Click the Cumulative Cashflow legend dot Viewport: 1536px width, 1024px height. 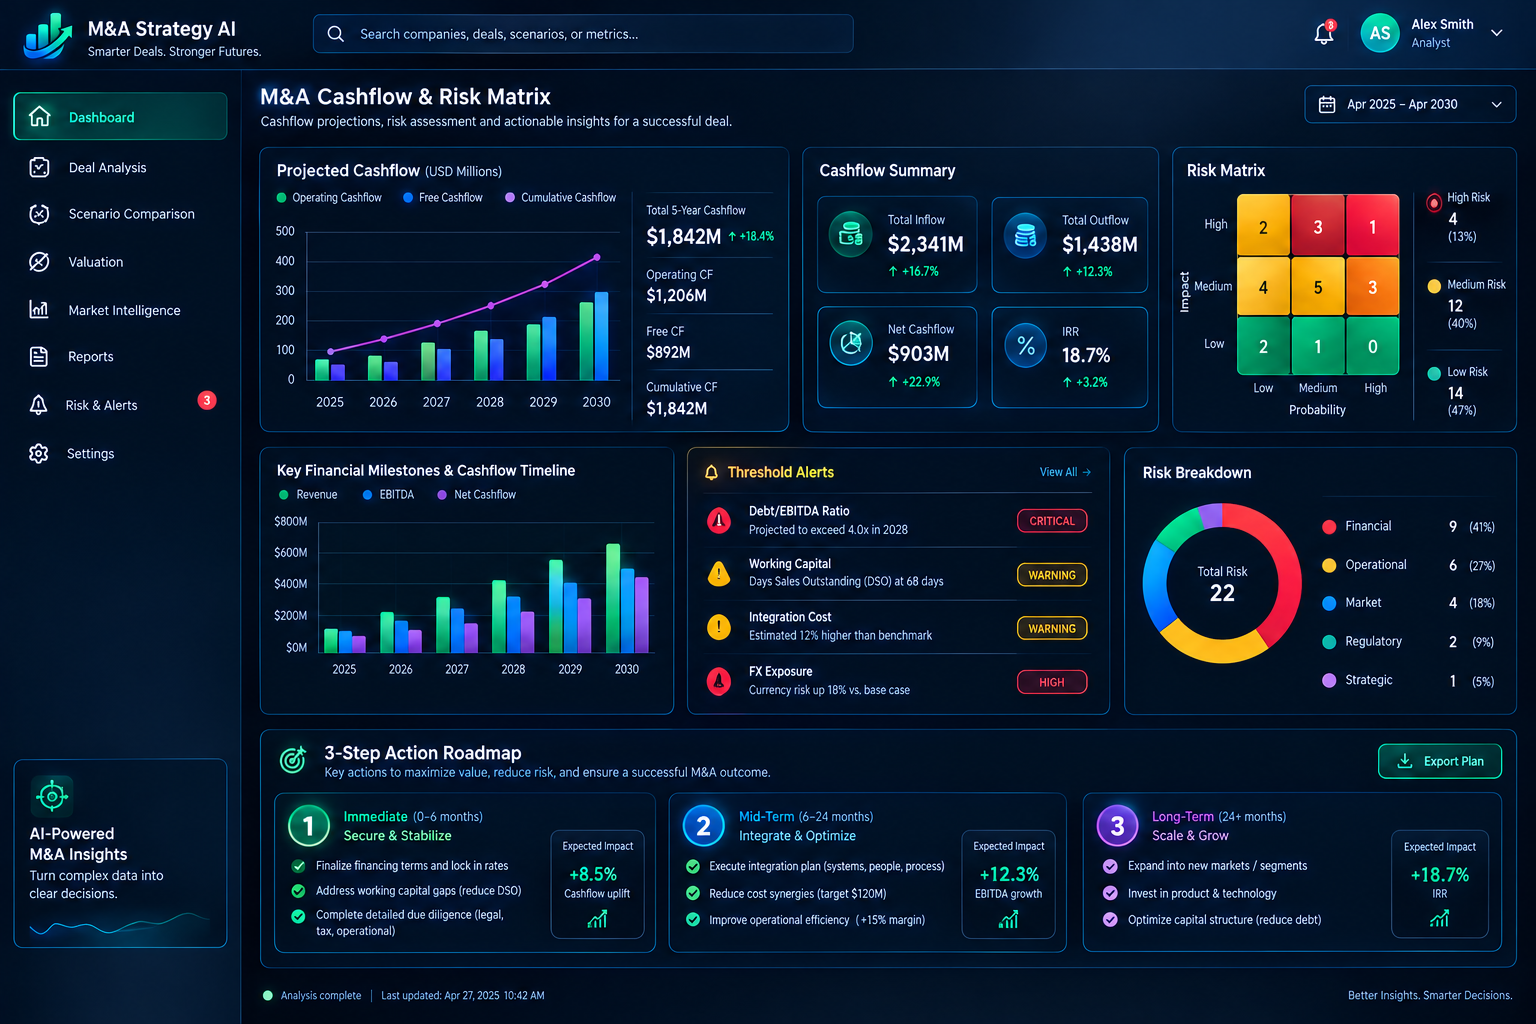510,198
